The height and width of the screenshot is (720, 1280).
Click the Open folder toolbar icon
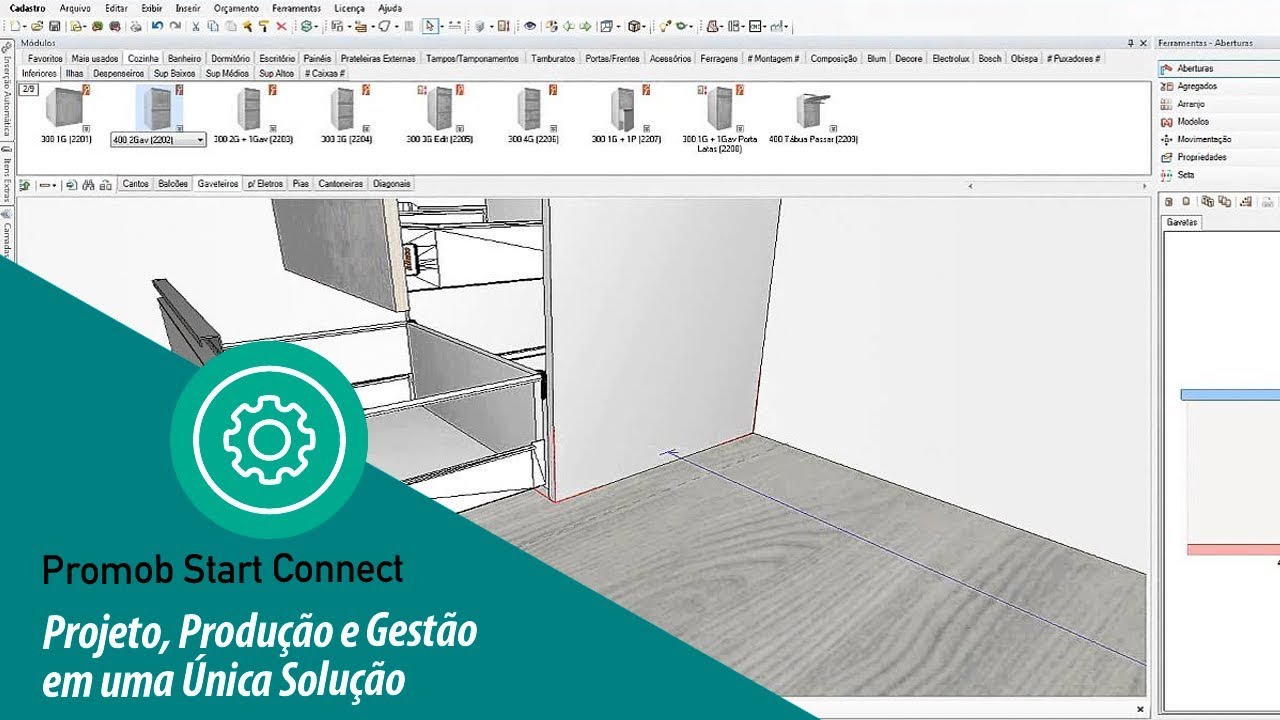(37, 26)
